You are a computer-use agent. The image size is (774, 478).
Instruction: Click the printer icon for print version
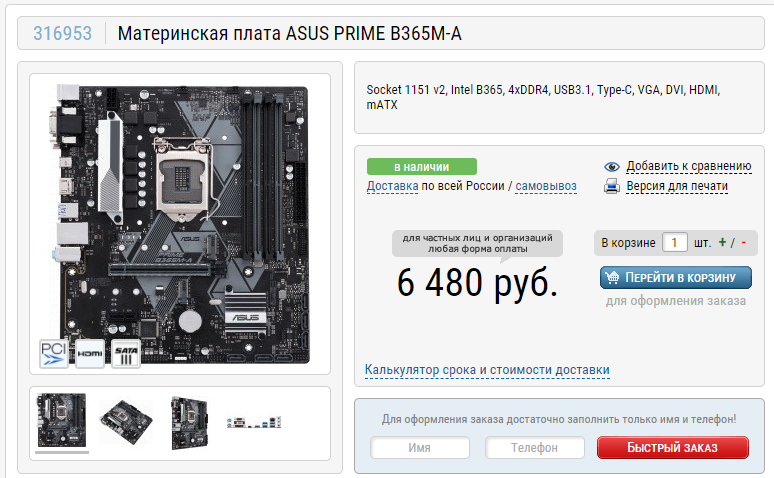pos(612,186)
